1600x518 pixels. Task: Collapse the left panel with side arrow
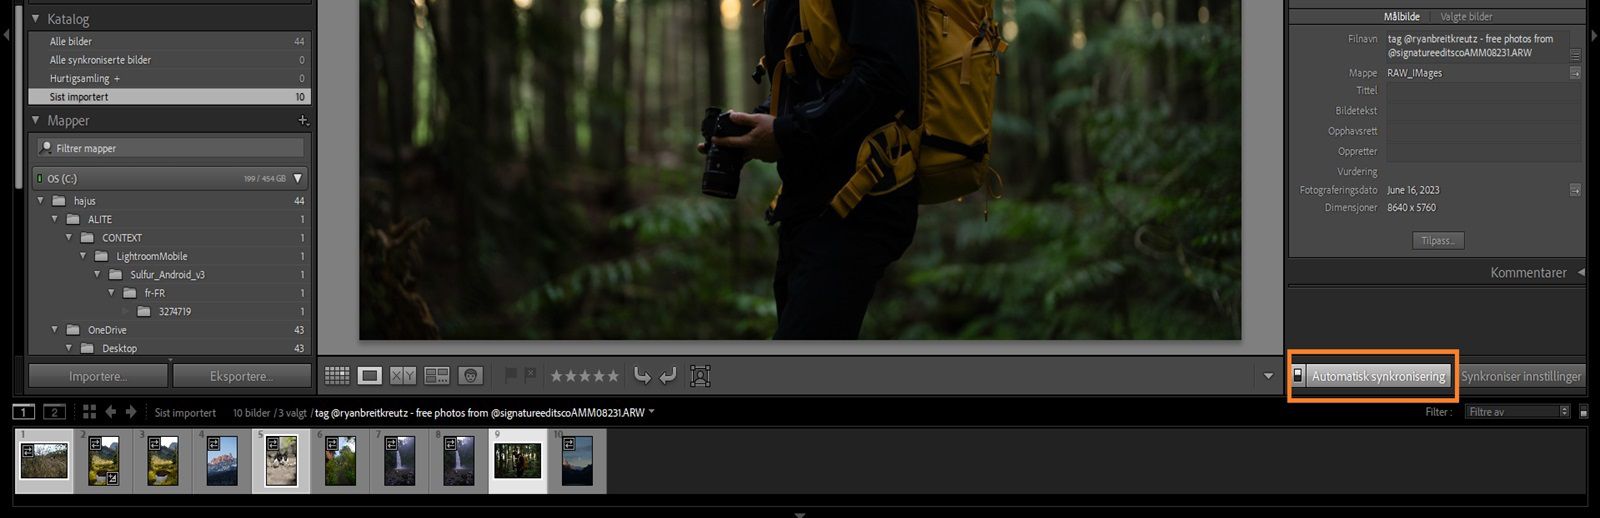pos(6,35)
